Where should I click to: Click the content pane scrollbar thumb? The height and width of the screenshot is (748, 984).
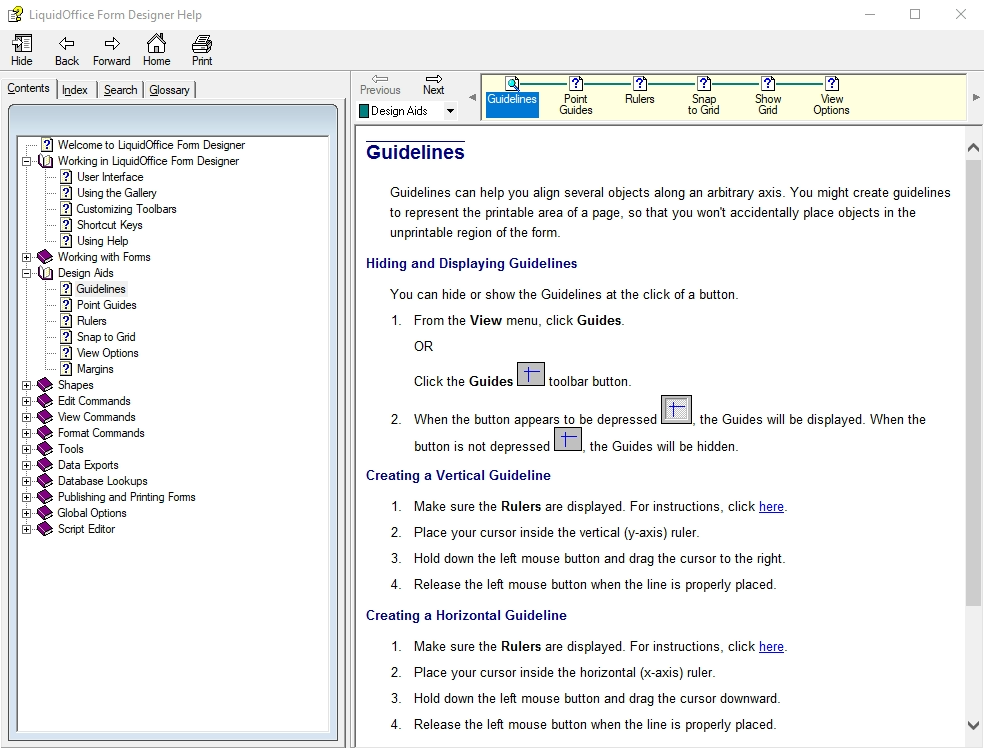(973, 383)
